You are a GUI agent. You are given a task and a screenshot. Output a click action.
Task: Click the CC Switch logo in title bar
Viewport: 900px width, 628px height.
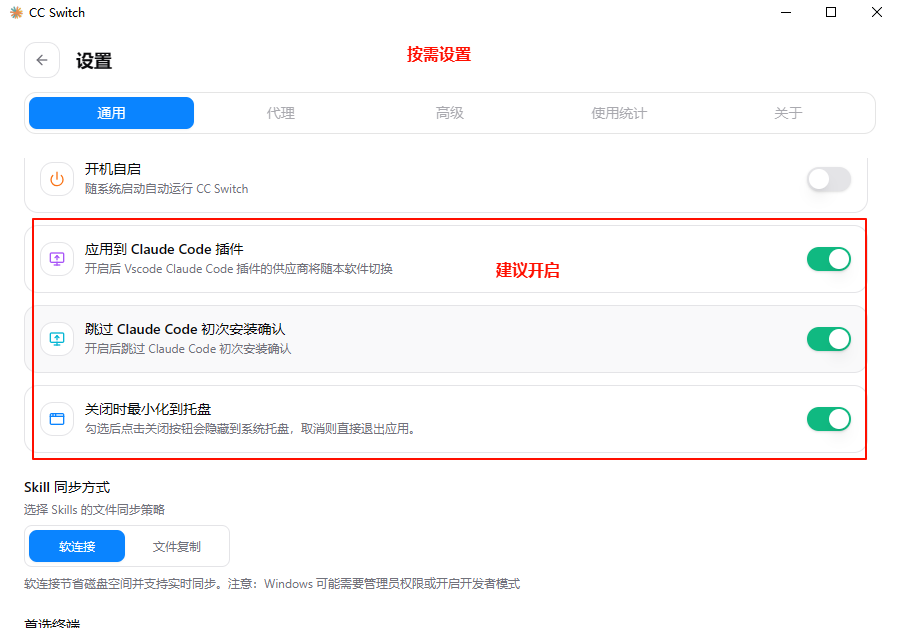16,13
